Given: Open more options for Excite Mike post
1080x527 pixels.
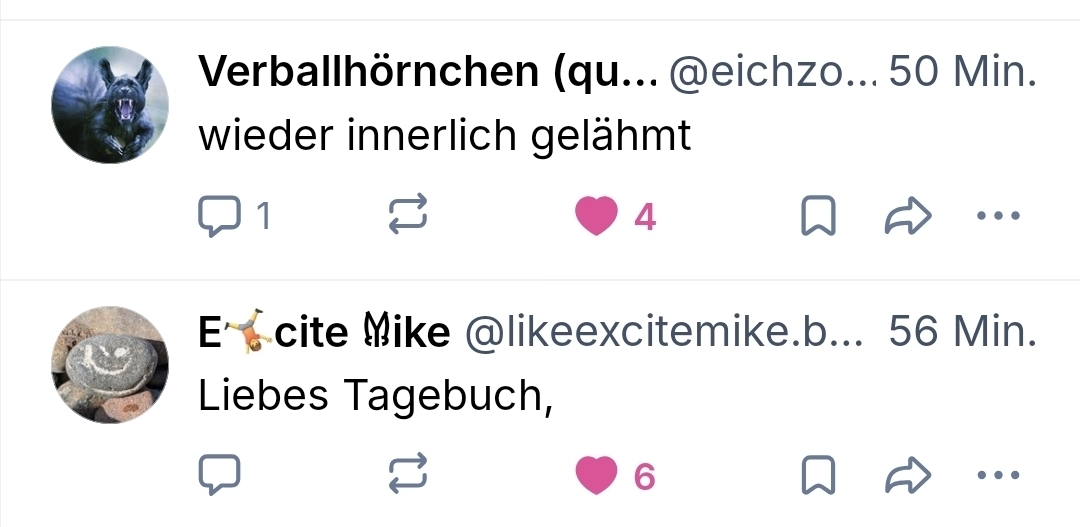Looking at the screenshot, I should [997, 476].
